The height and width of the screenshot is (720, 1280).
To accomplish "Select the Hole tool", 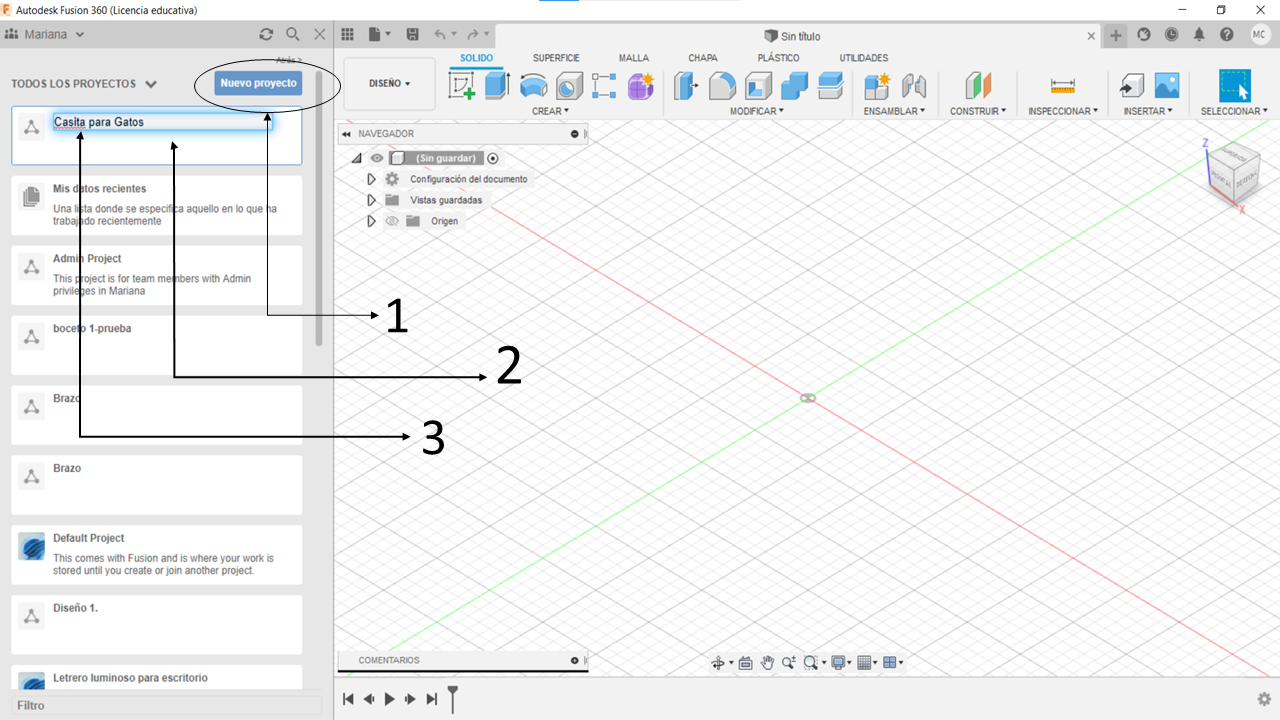I will (569, 86).
